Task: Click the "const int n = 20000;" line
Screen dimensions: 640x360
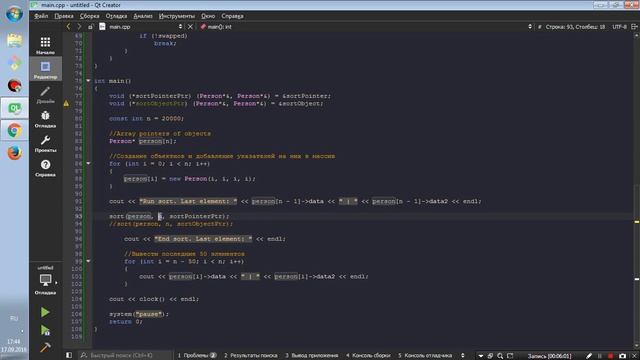Action: (146, 118)
